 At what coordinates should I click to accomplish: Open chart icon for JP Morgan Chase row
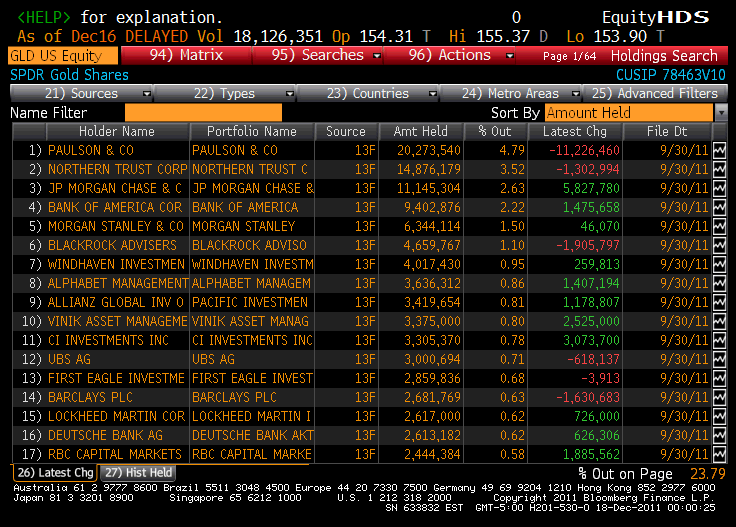pyautogui.click(x=720, y=189)
